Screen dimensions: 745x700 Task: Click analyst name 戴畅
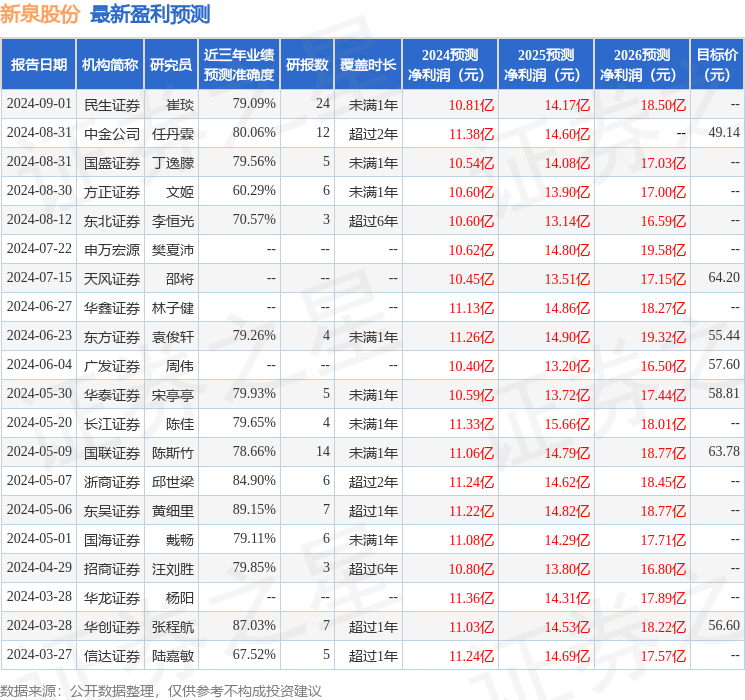click(180, 540)
